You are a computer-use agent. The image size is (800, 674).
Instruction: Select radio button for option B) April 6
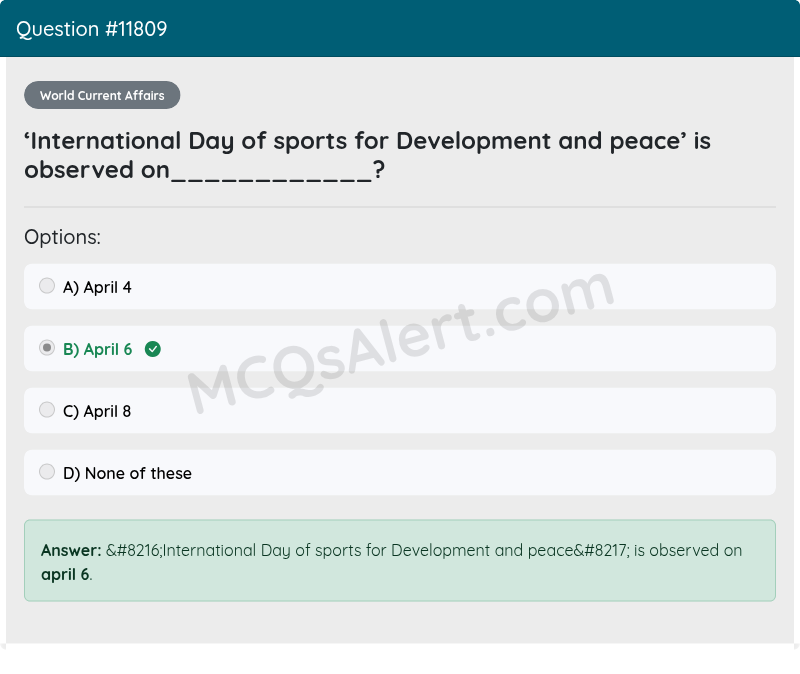click(47, 347)
